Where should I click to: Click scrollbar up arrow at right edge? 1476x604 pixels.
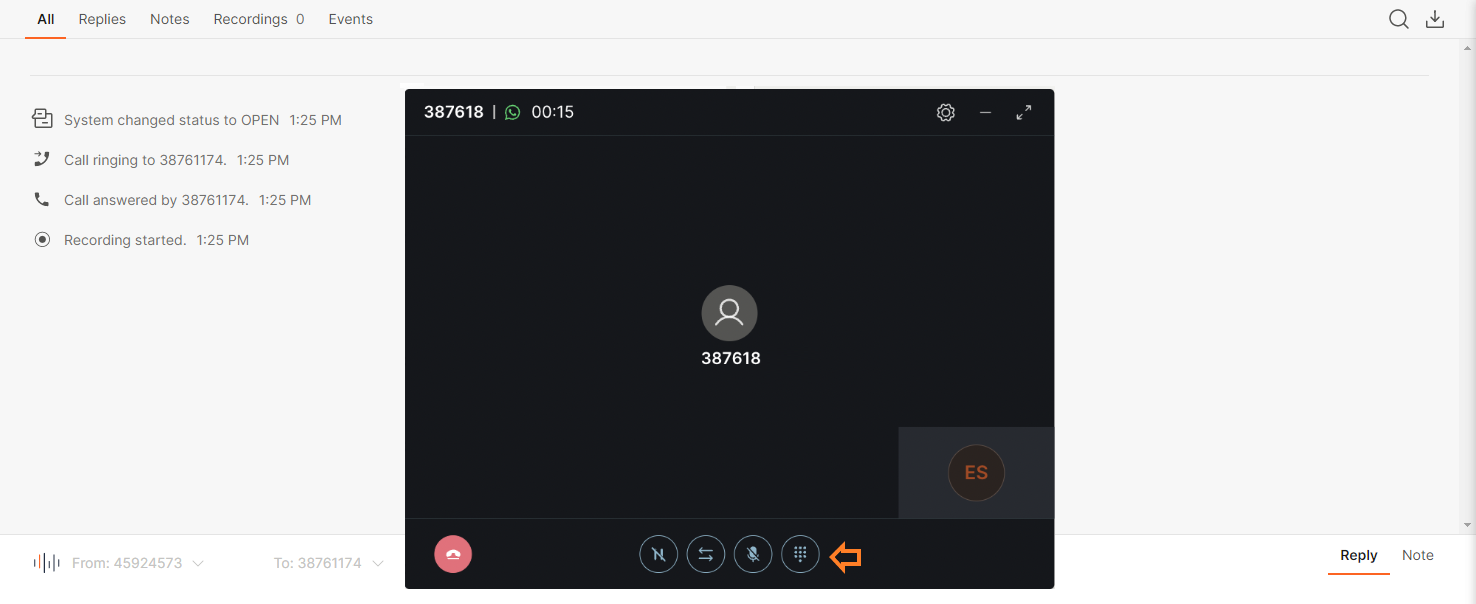[x=1468, y=46]
